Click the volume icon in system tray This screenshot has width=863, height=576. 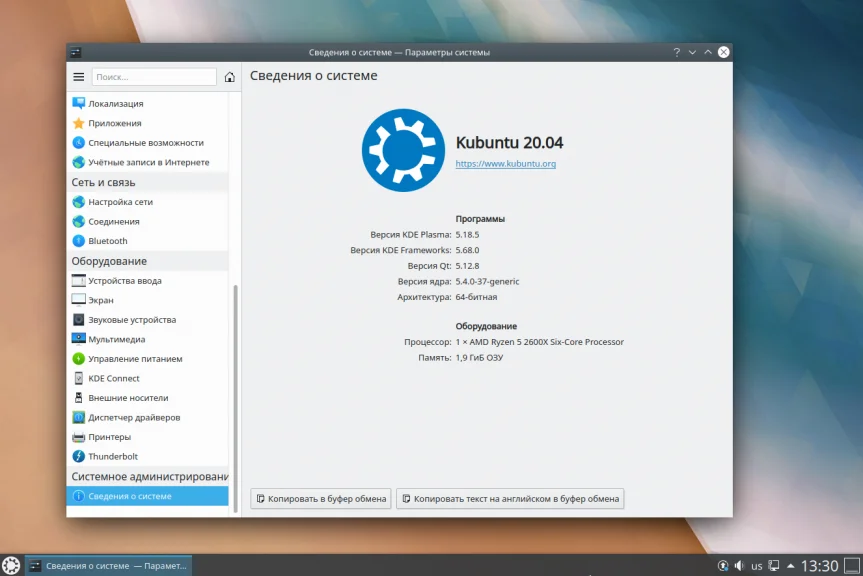[x=739, y=566]
